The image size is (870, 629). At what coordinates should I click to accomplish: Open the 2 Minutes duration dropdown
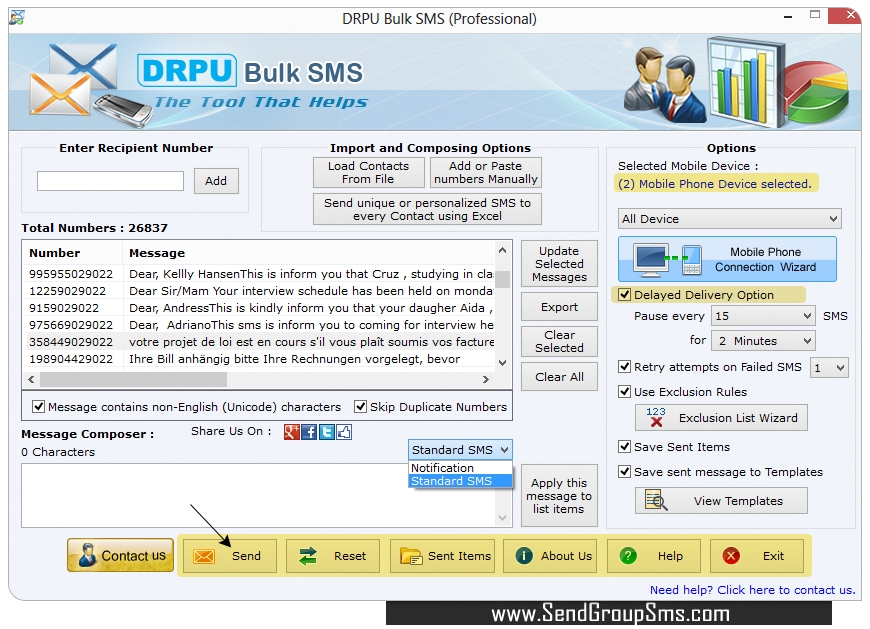(763, 341)
